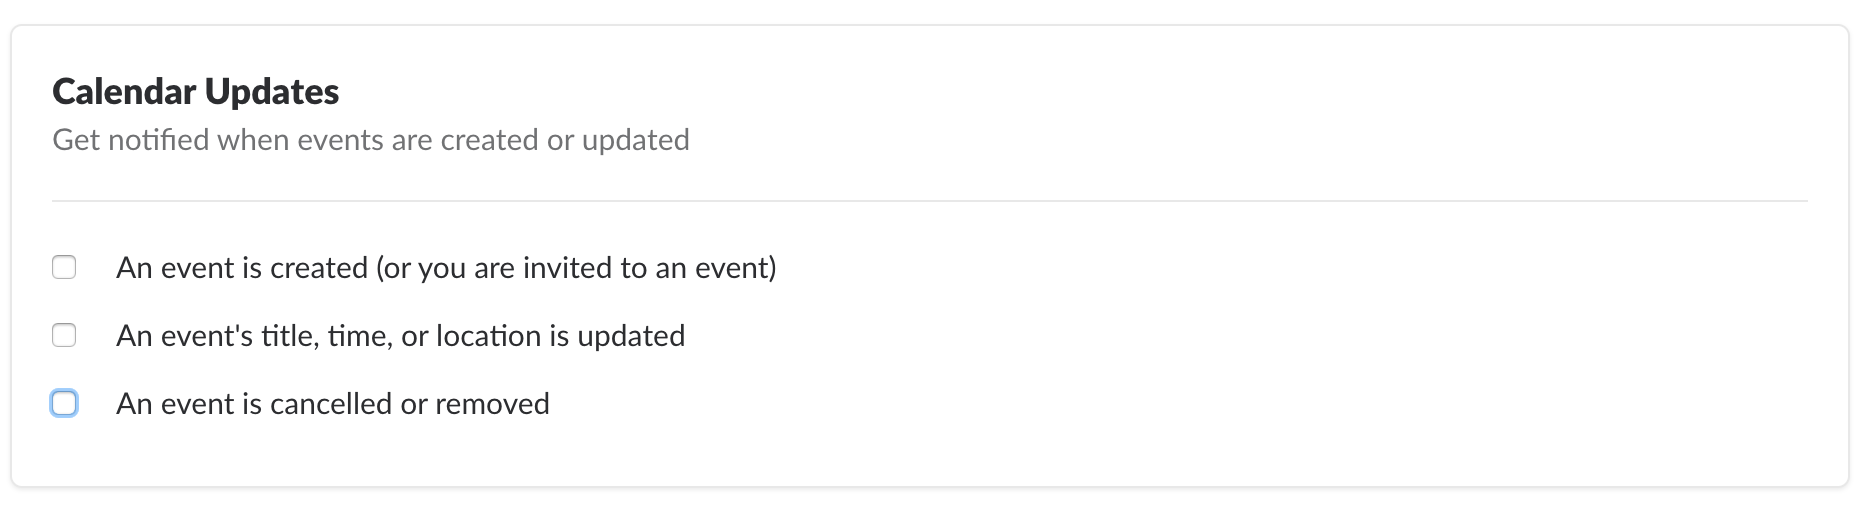Toggle notifications for event location updates
This screenshot has height=508, width=1860.
(64, 335)
